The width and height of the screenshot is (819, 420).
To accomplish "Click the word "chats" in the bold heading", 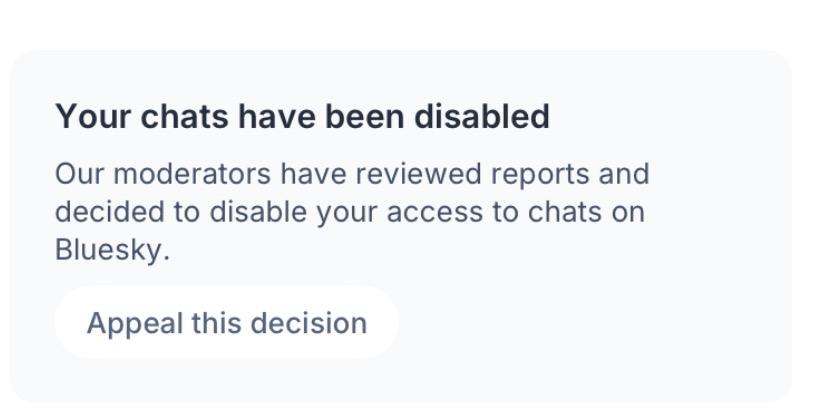I will tap(184, 117).
